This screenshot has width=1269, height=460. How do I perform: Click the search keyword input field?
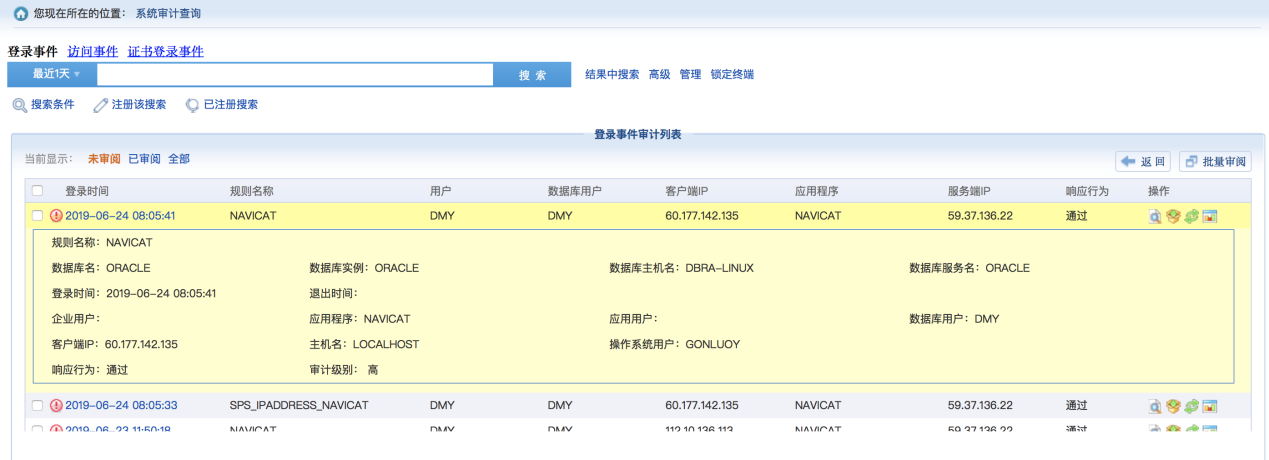[295, 75]
